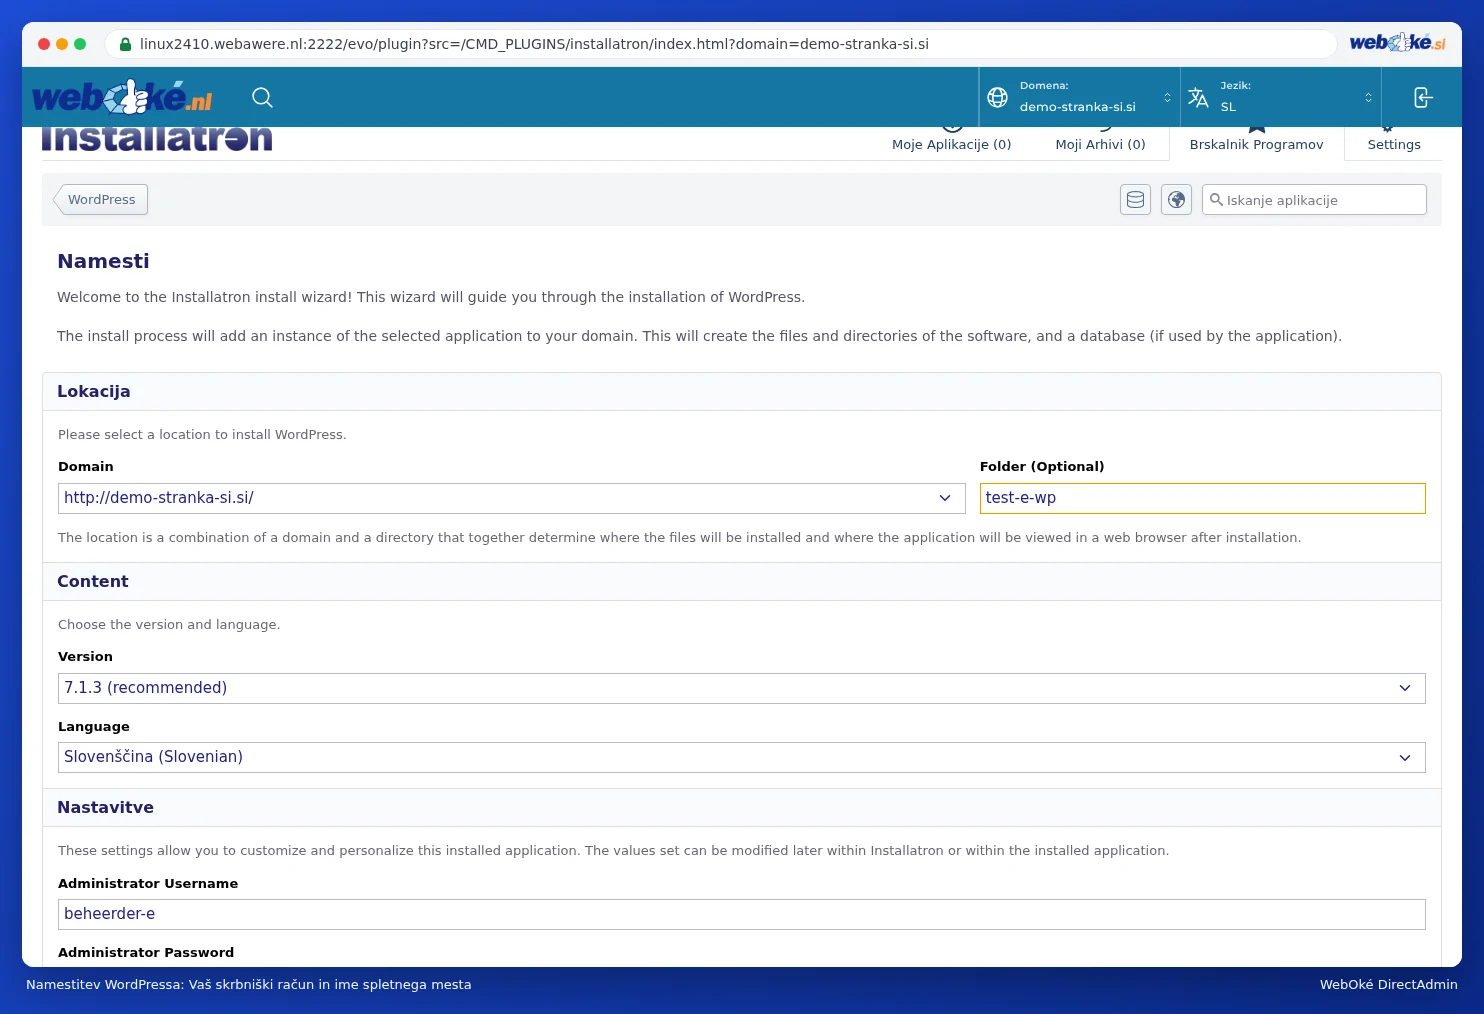Screen dimensions: 1484x1014
Task: Open the Jezik language selector
Action: (x=1281, y=97)
